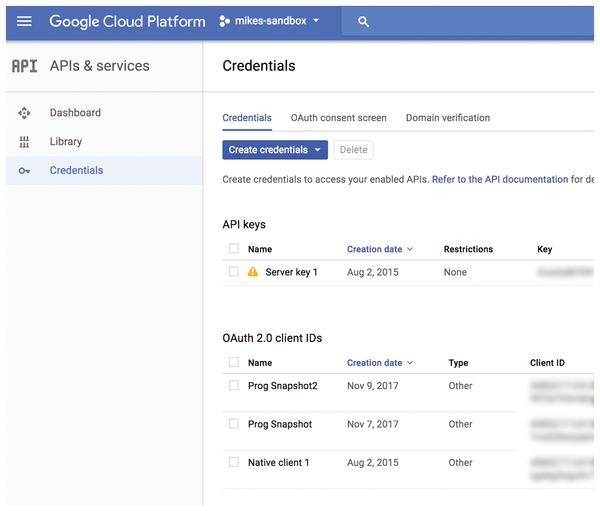Click the API logo icon
600x511 pixels.
(x=24, y=66)
